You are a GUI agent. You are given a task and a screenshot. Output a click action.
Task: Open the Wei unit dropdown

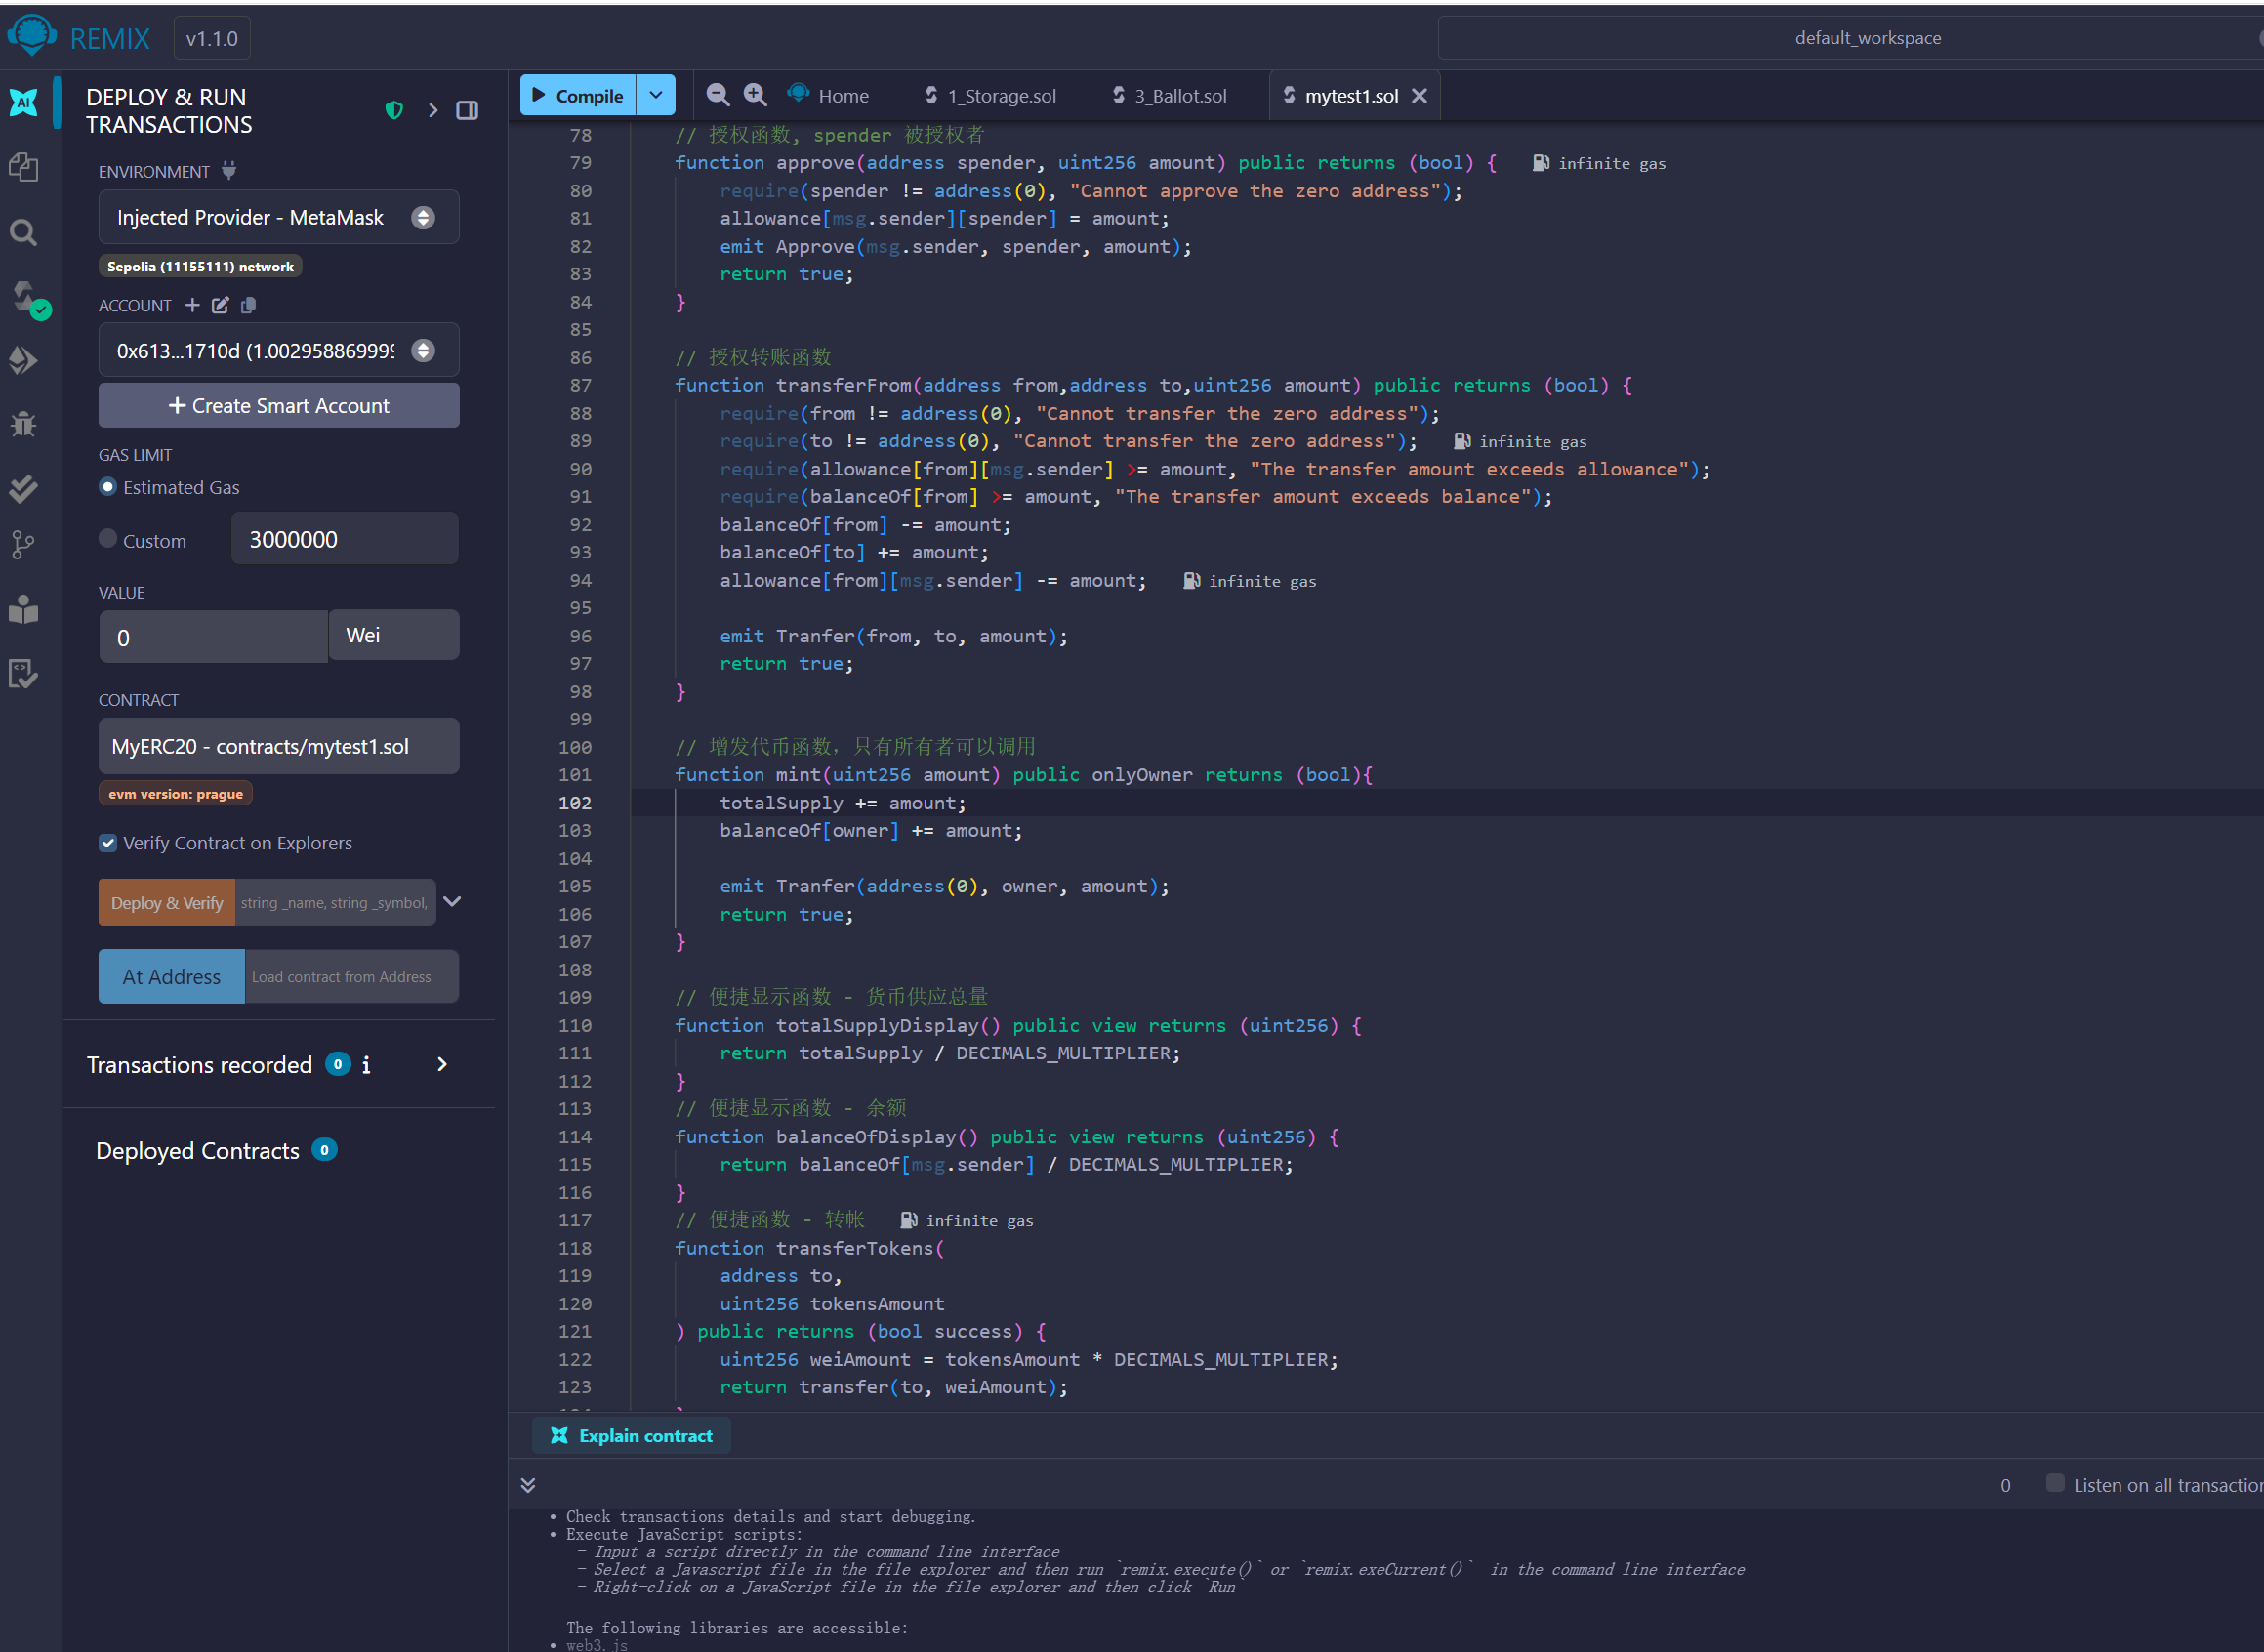(394, 636)
